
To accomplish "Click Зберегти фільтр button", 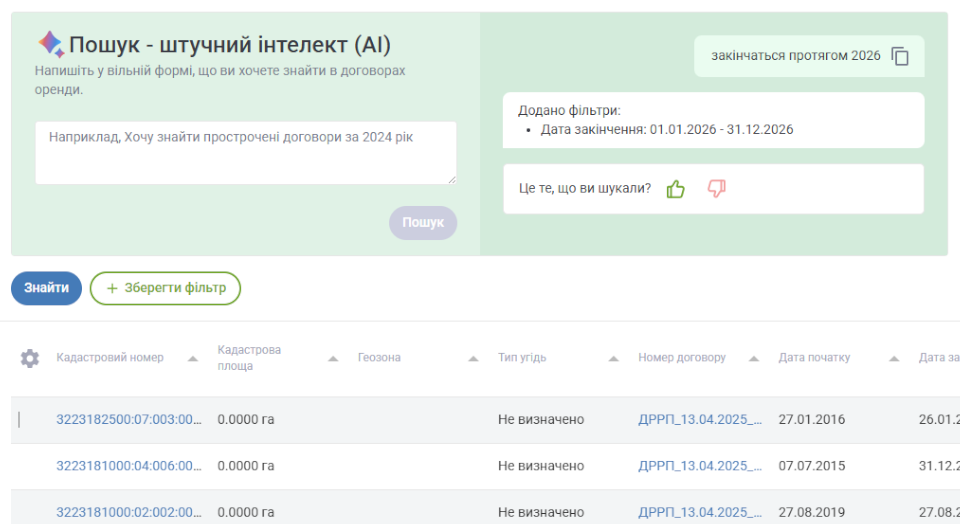I will click(x=165, y=288).
